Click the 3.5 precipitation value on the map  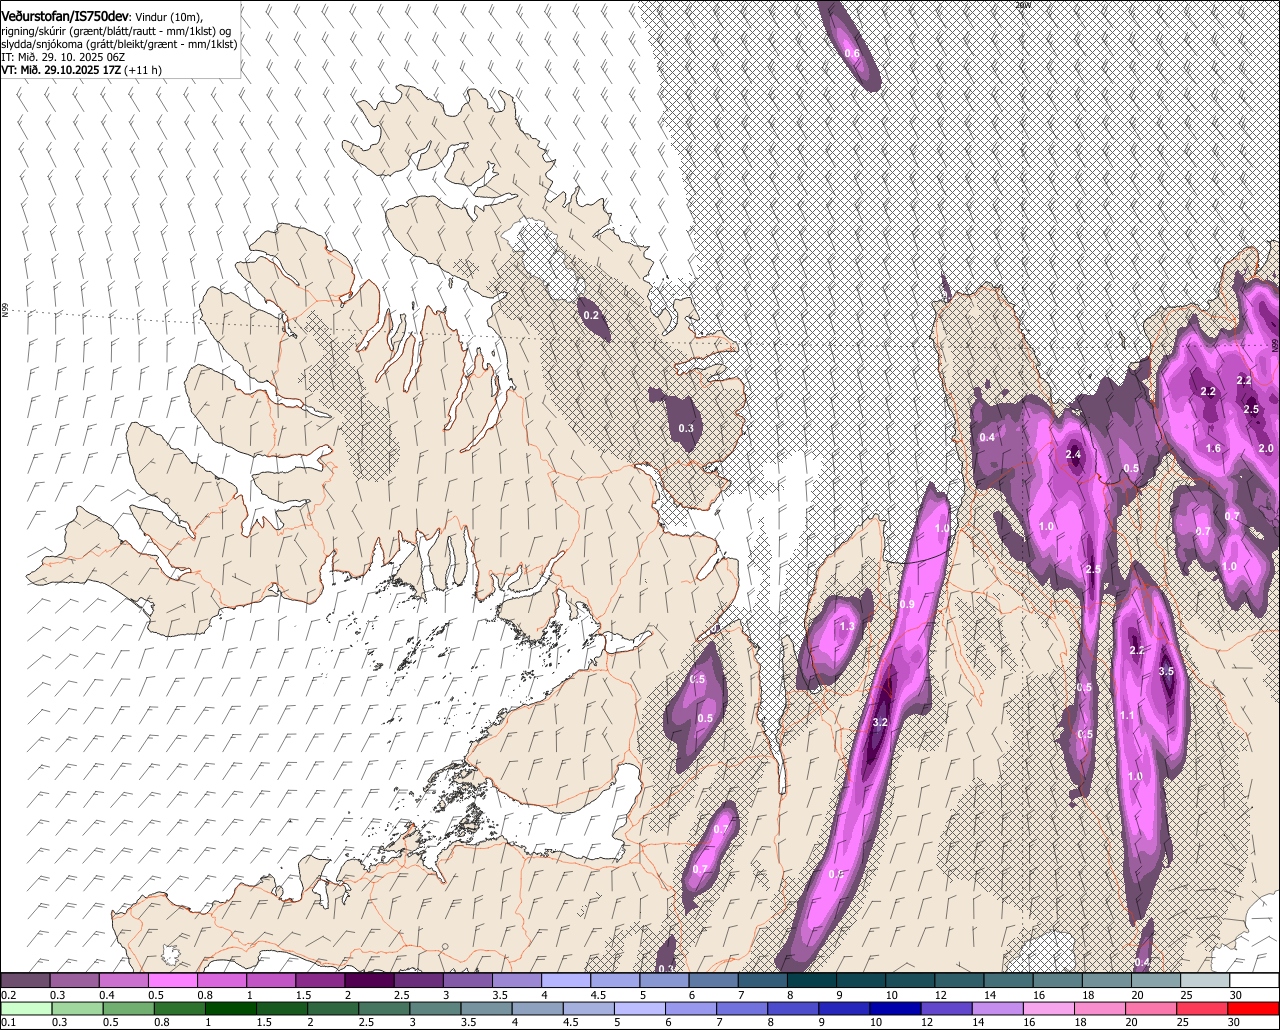(1165, 671)
